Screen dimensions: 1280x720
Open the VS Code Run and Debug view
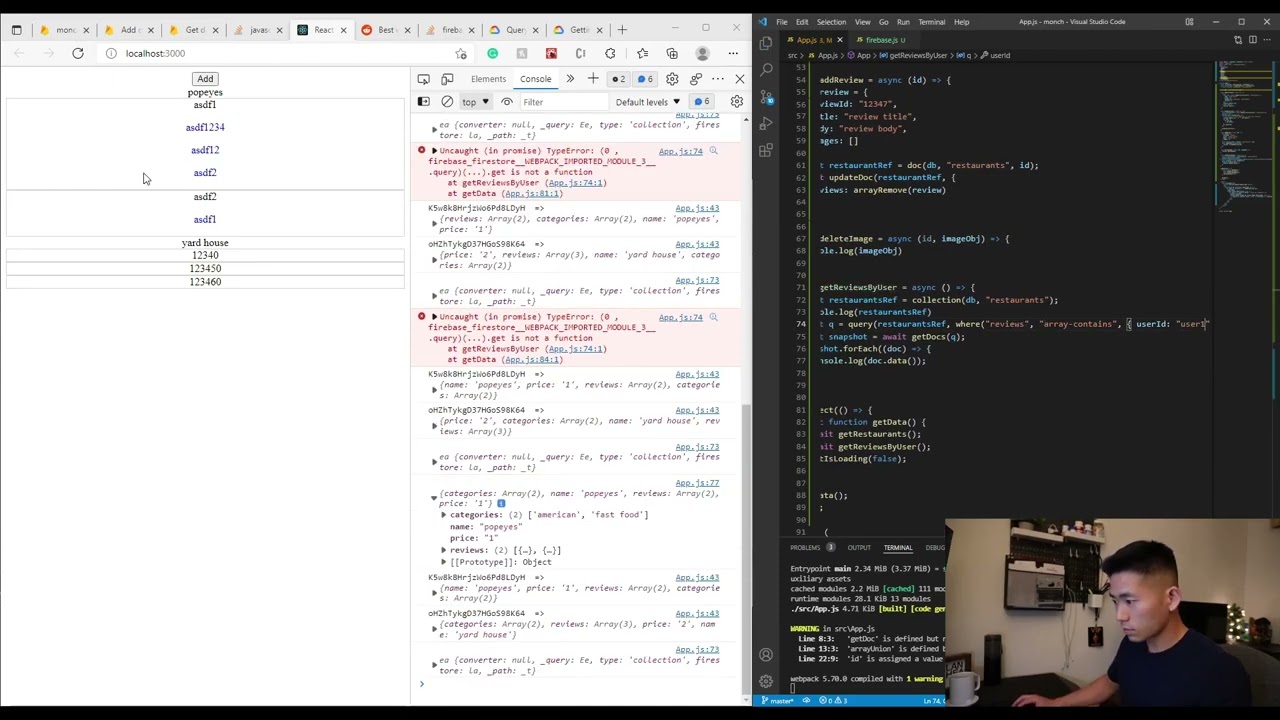click(766, 124)
